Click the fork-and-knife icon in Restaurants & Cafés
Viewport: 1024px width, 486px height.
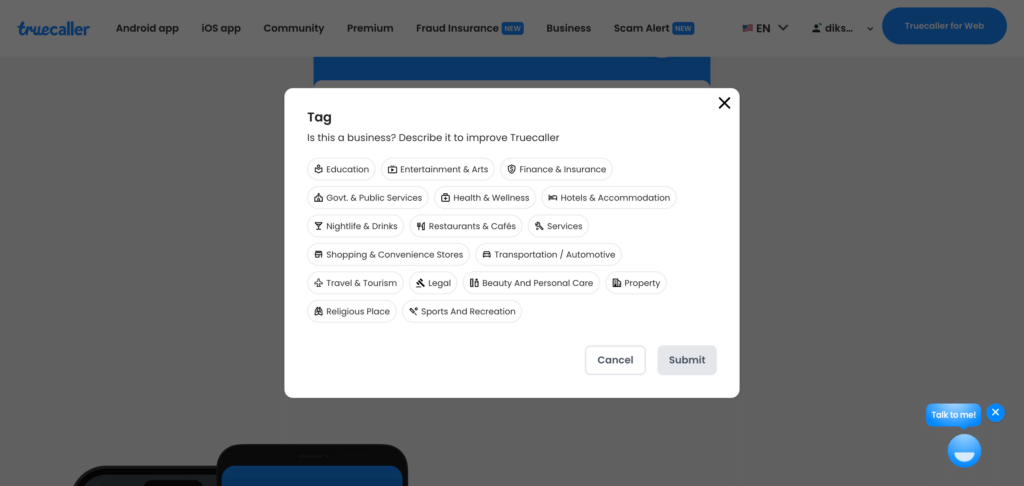(x=421, y=226)
